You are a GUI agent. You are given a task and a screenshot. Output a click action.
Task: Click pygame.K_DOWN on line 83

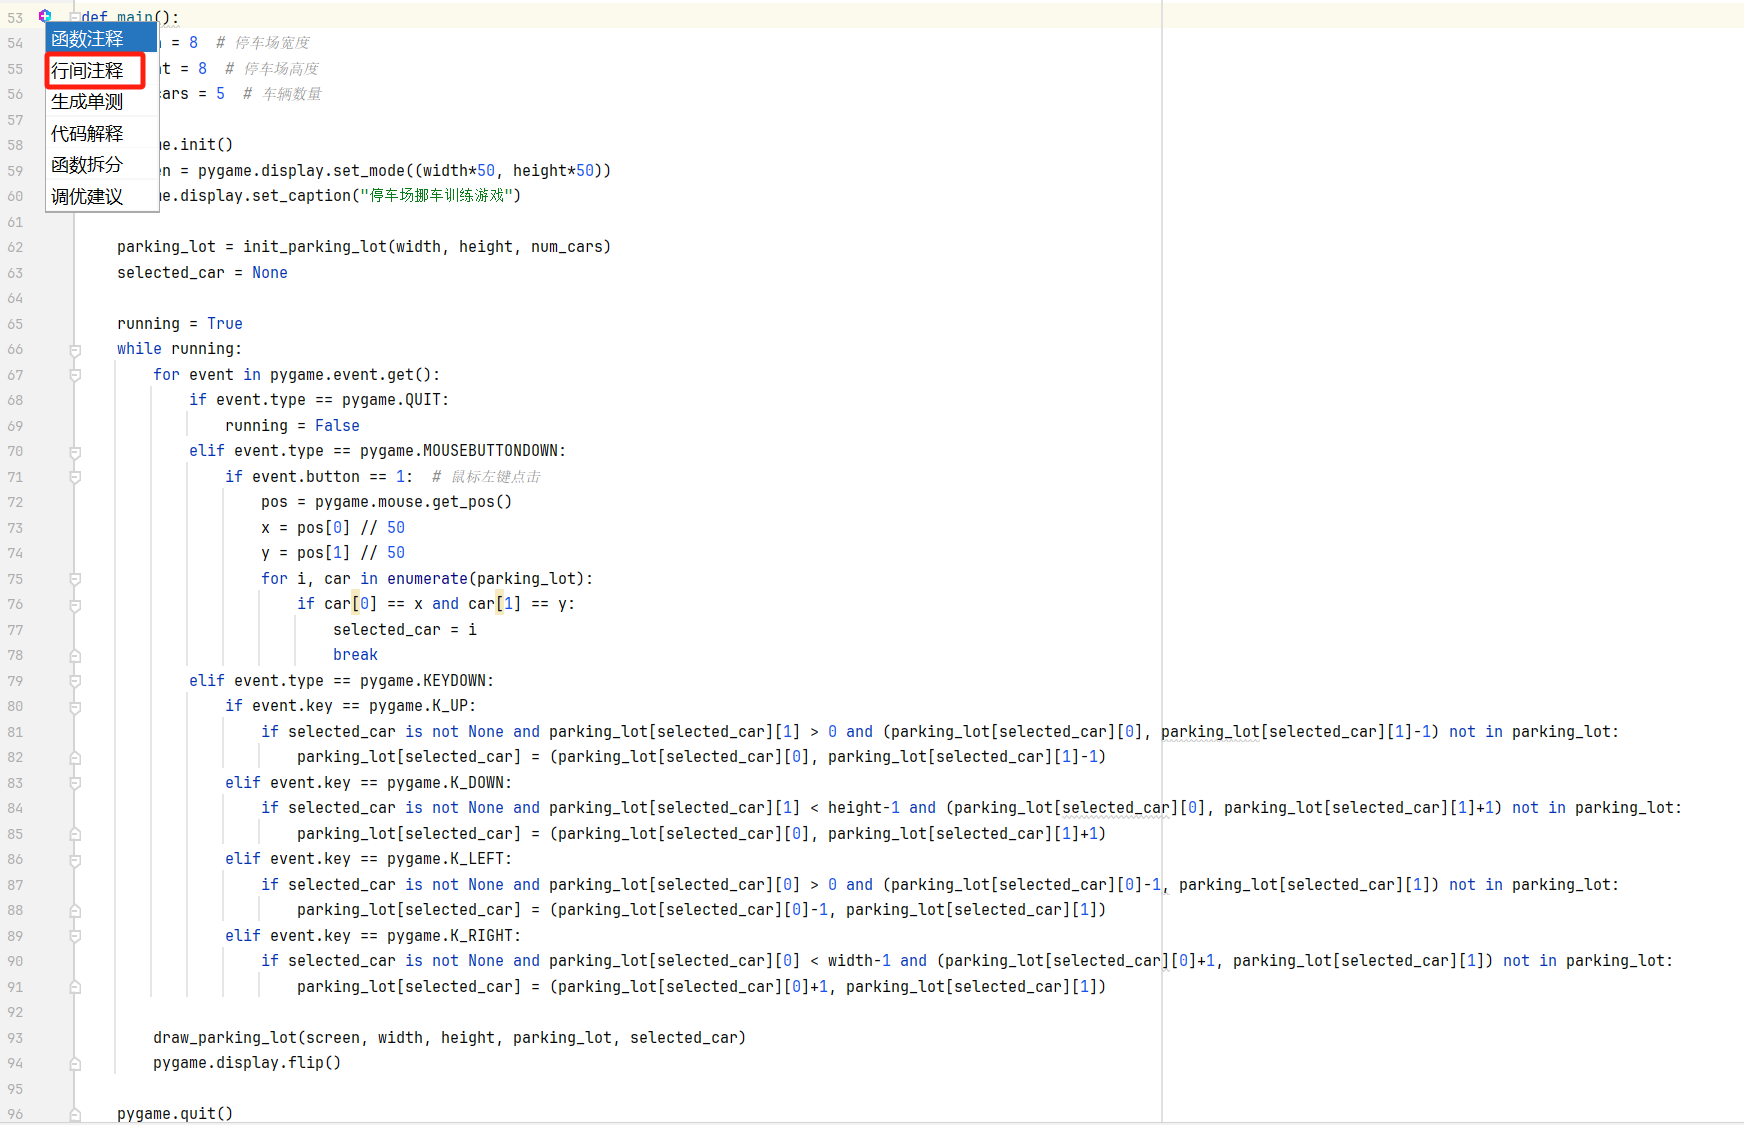(x=446, y=783)
